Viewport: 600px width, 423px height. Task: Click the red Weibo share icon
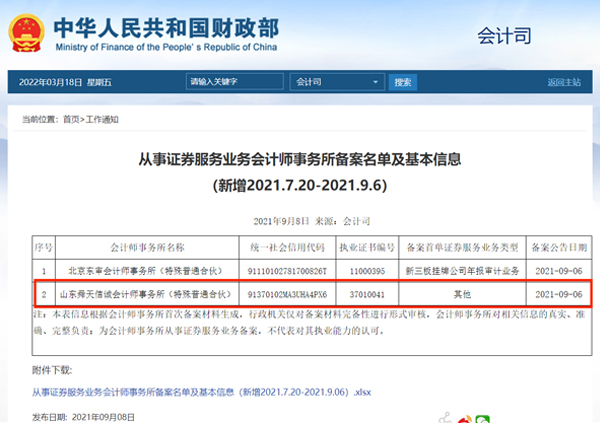pos(465,420)
